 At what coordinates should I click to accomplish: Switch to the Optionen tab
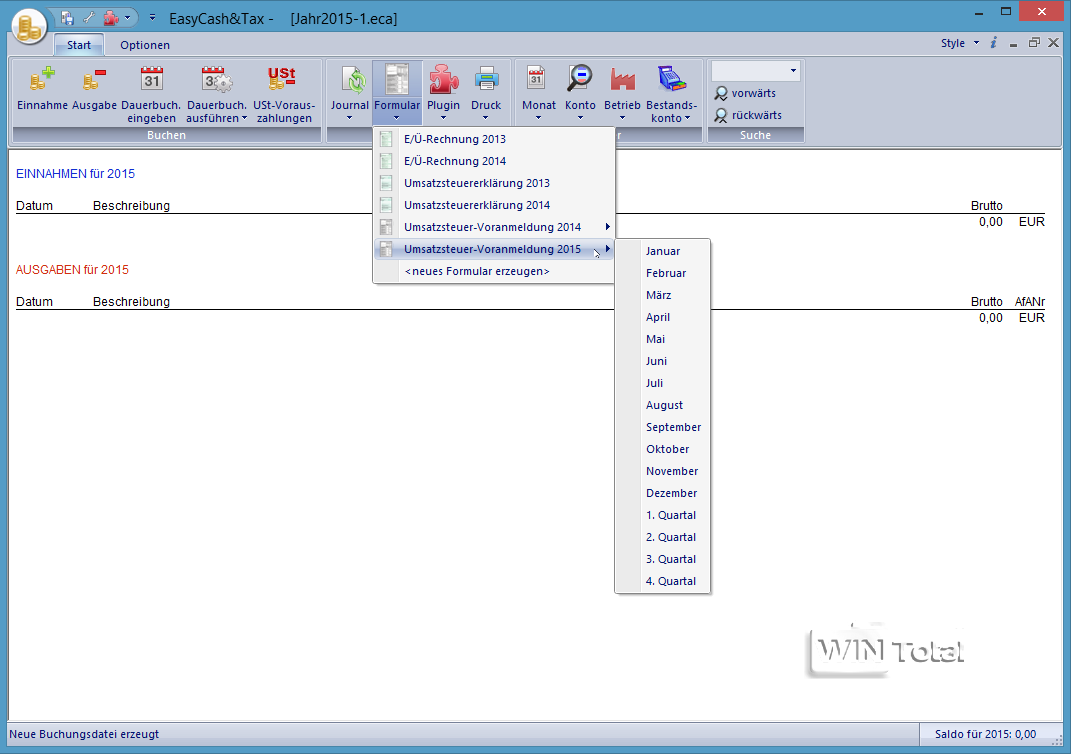tap(145, 45)
